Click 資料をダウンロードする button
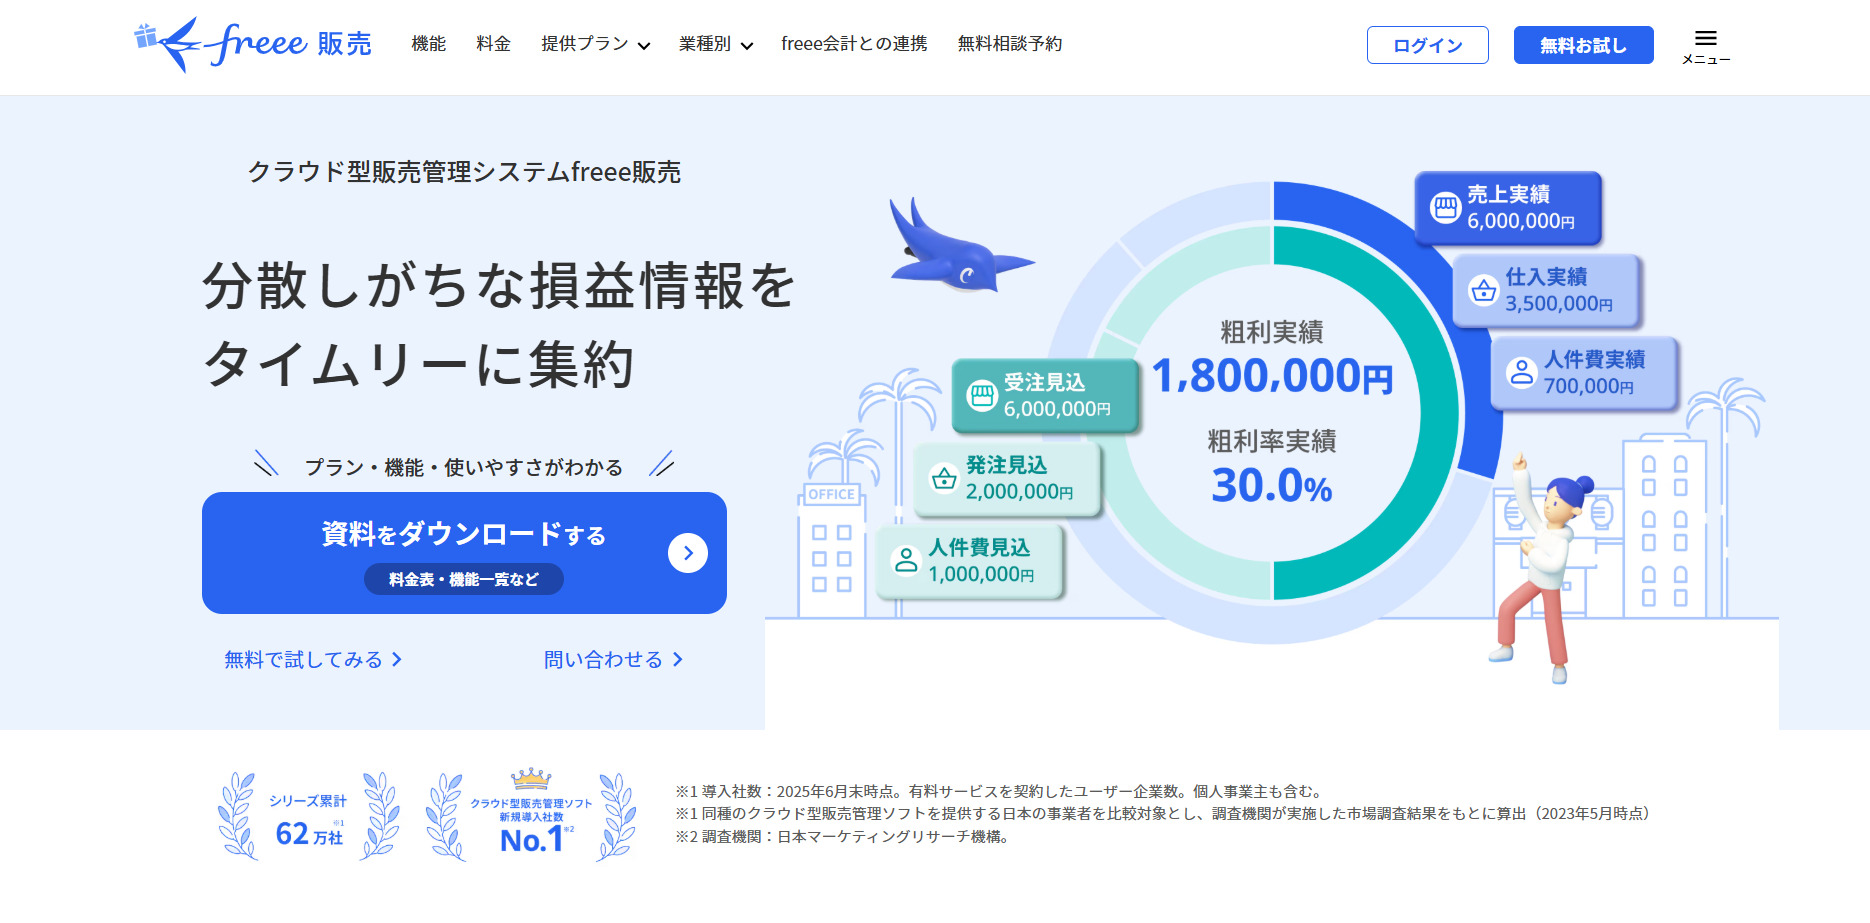 coord(464,553)
